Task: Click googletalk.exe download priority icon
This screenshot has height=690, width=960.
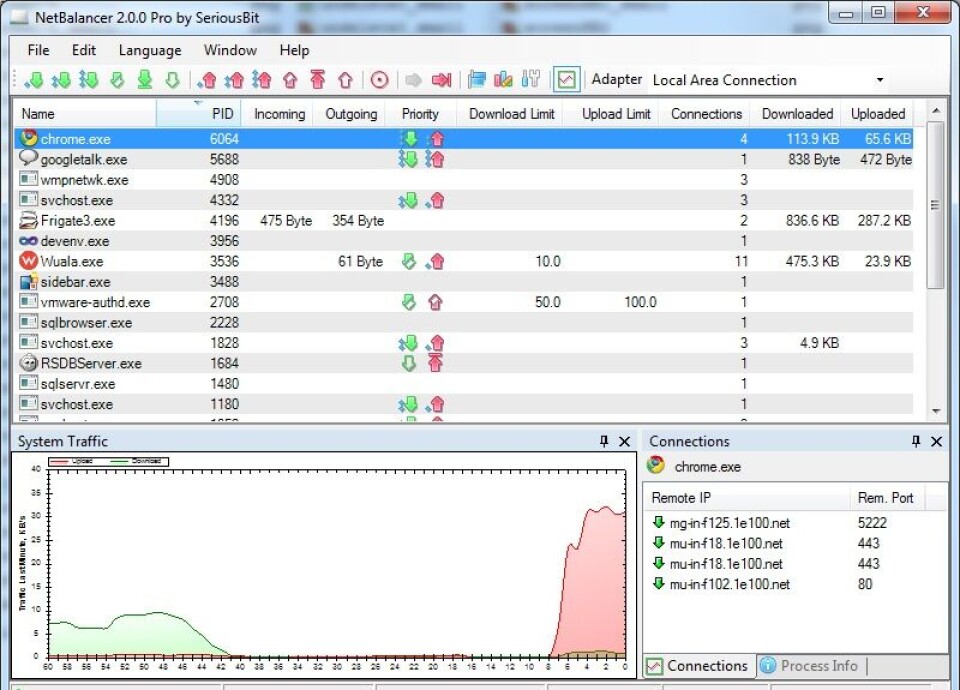Action: click(408, 159)
